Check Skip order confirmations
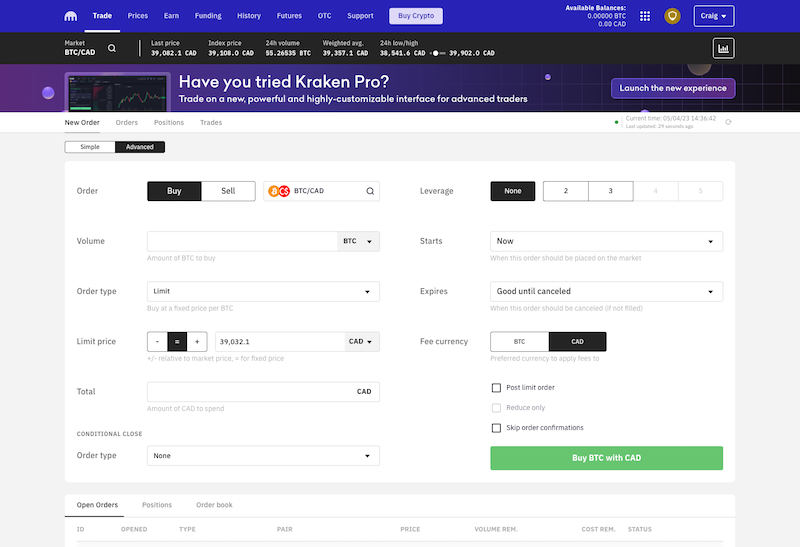The height and width of the screenshot is (547, 800). coord(496,428)
